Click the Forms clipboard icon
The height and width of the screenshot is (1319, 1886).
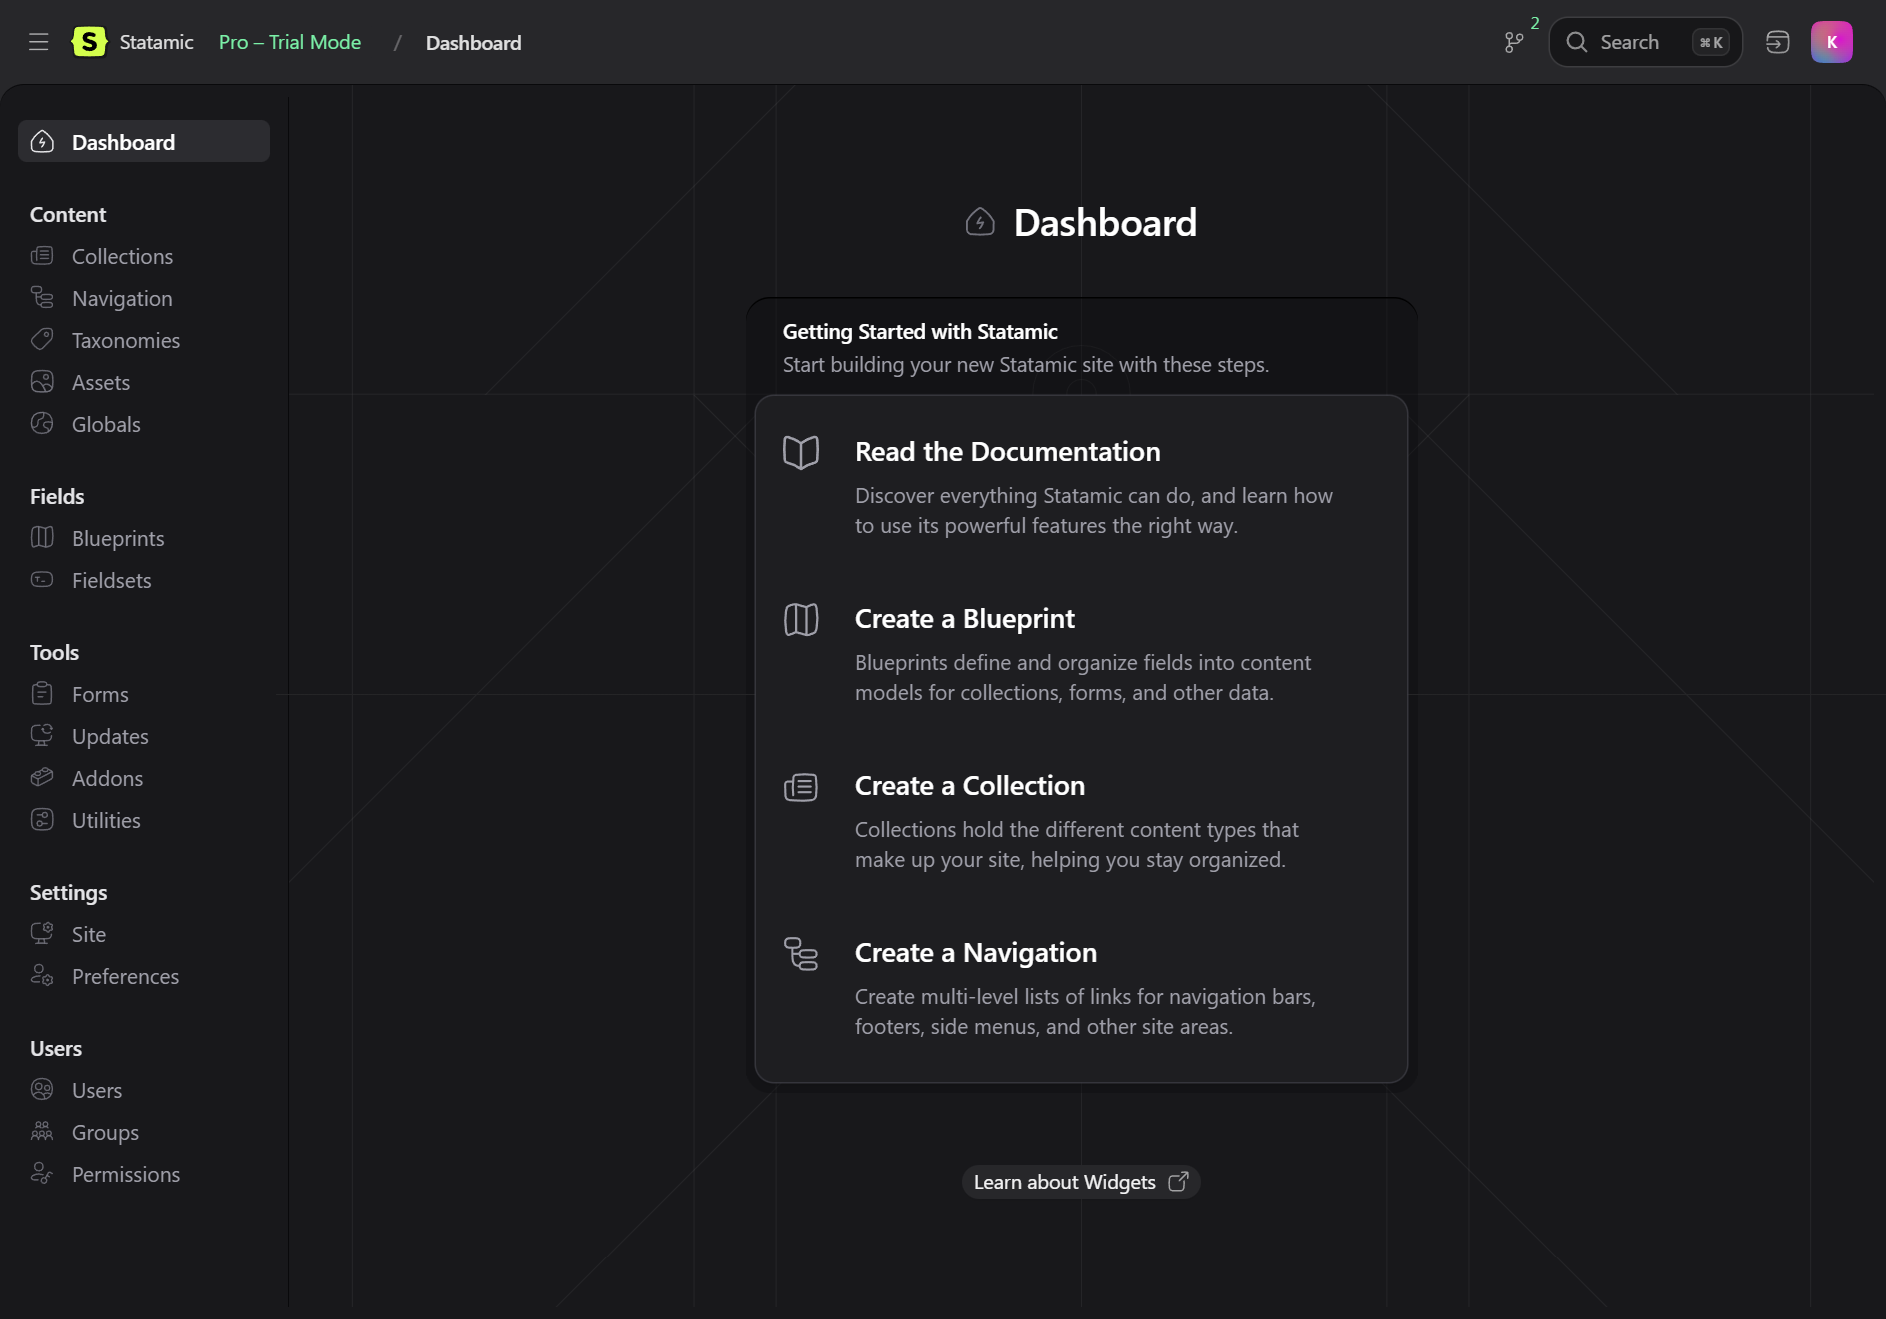[42, 694]
